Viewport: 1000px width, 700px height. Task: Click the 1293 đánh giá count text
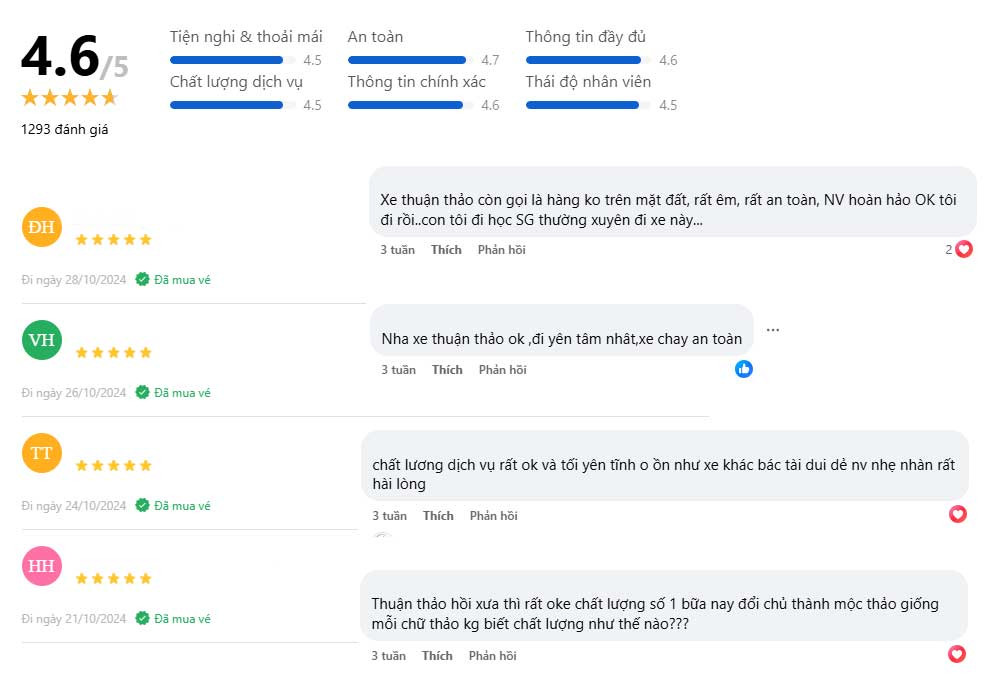click(64, 129)
